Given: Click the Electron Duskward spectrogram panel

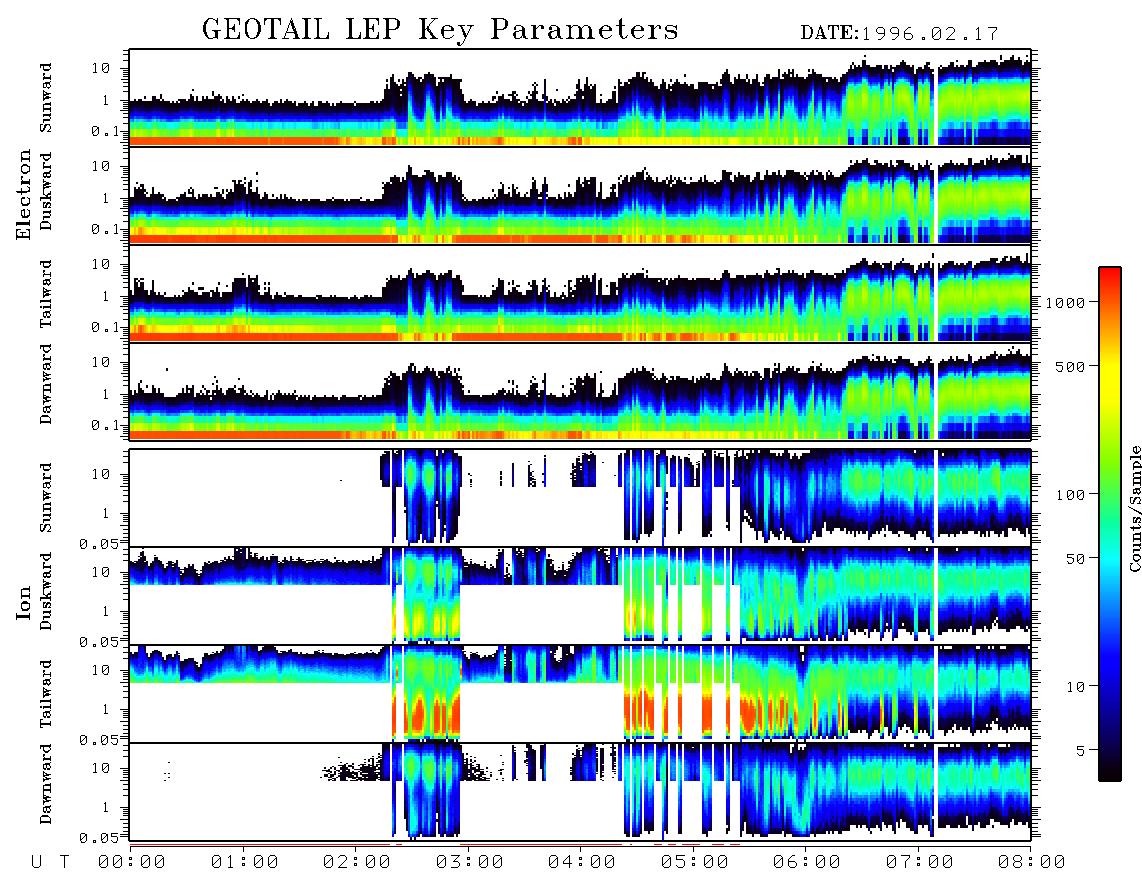Looking at the screenshot, I should [x=580, y=195].
